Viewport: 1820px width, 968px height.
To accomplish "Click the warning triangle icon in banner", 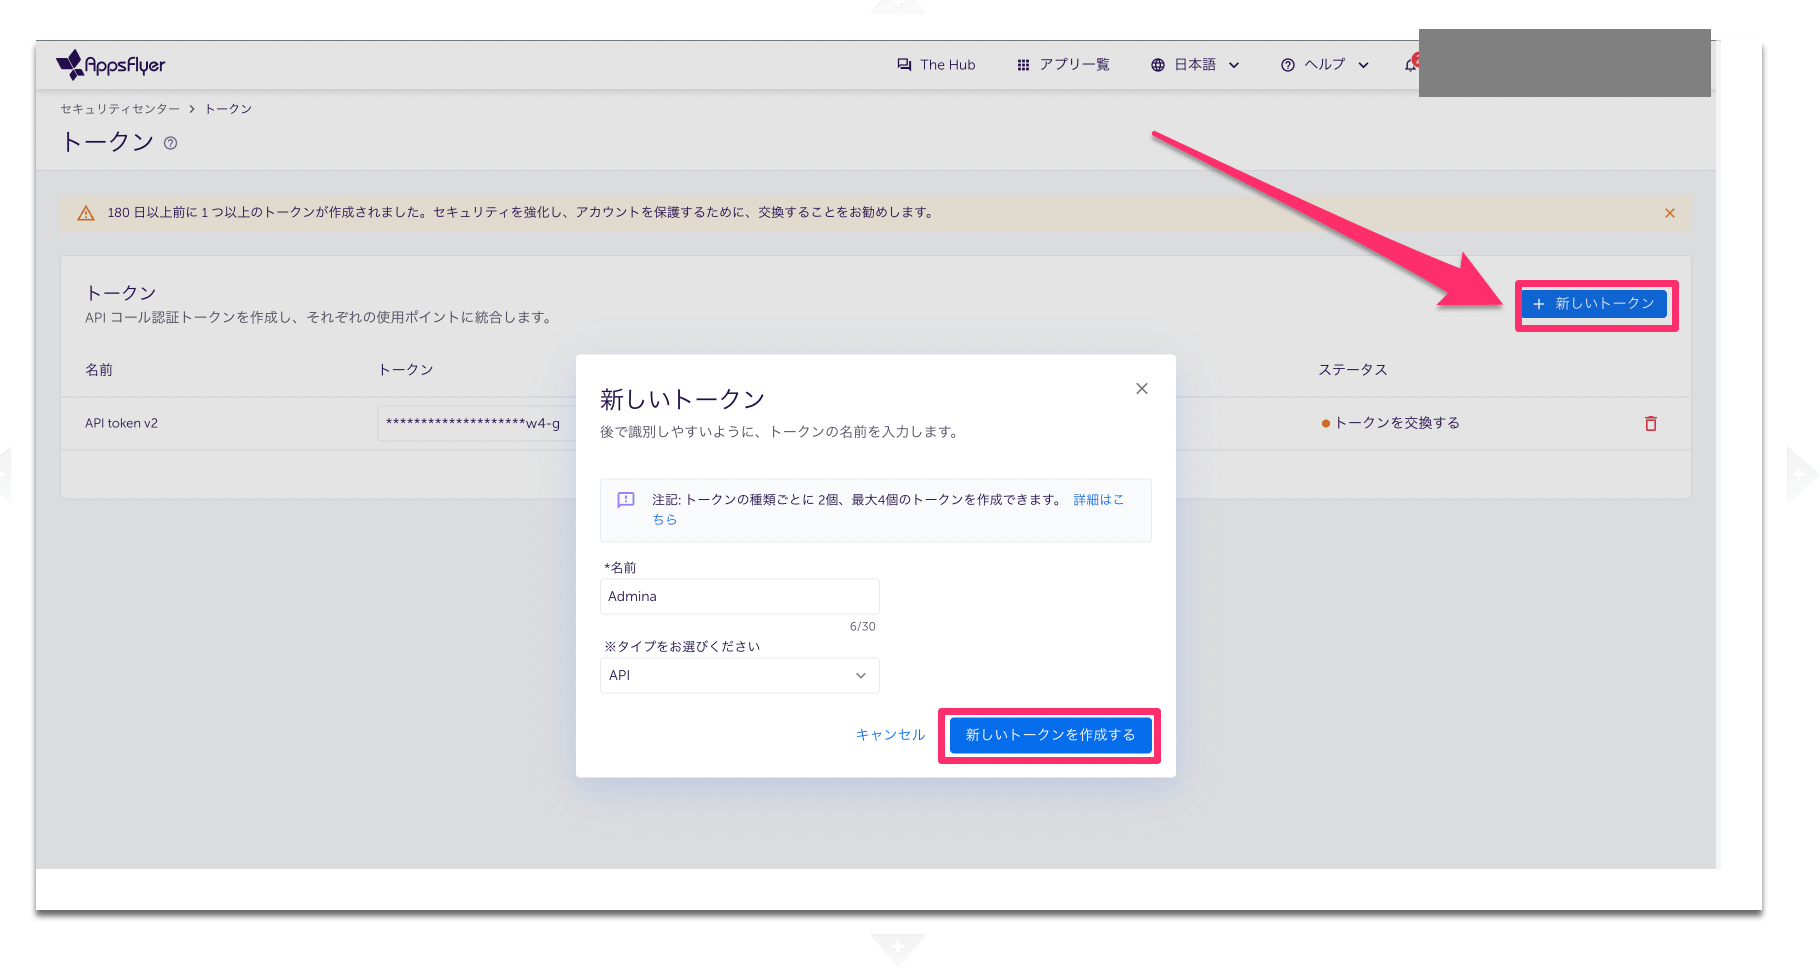I will click(x=86, y=213).
